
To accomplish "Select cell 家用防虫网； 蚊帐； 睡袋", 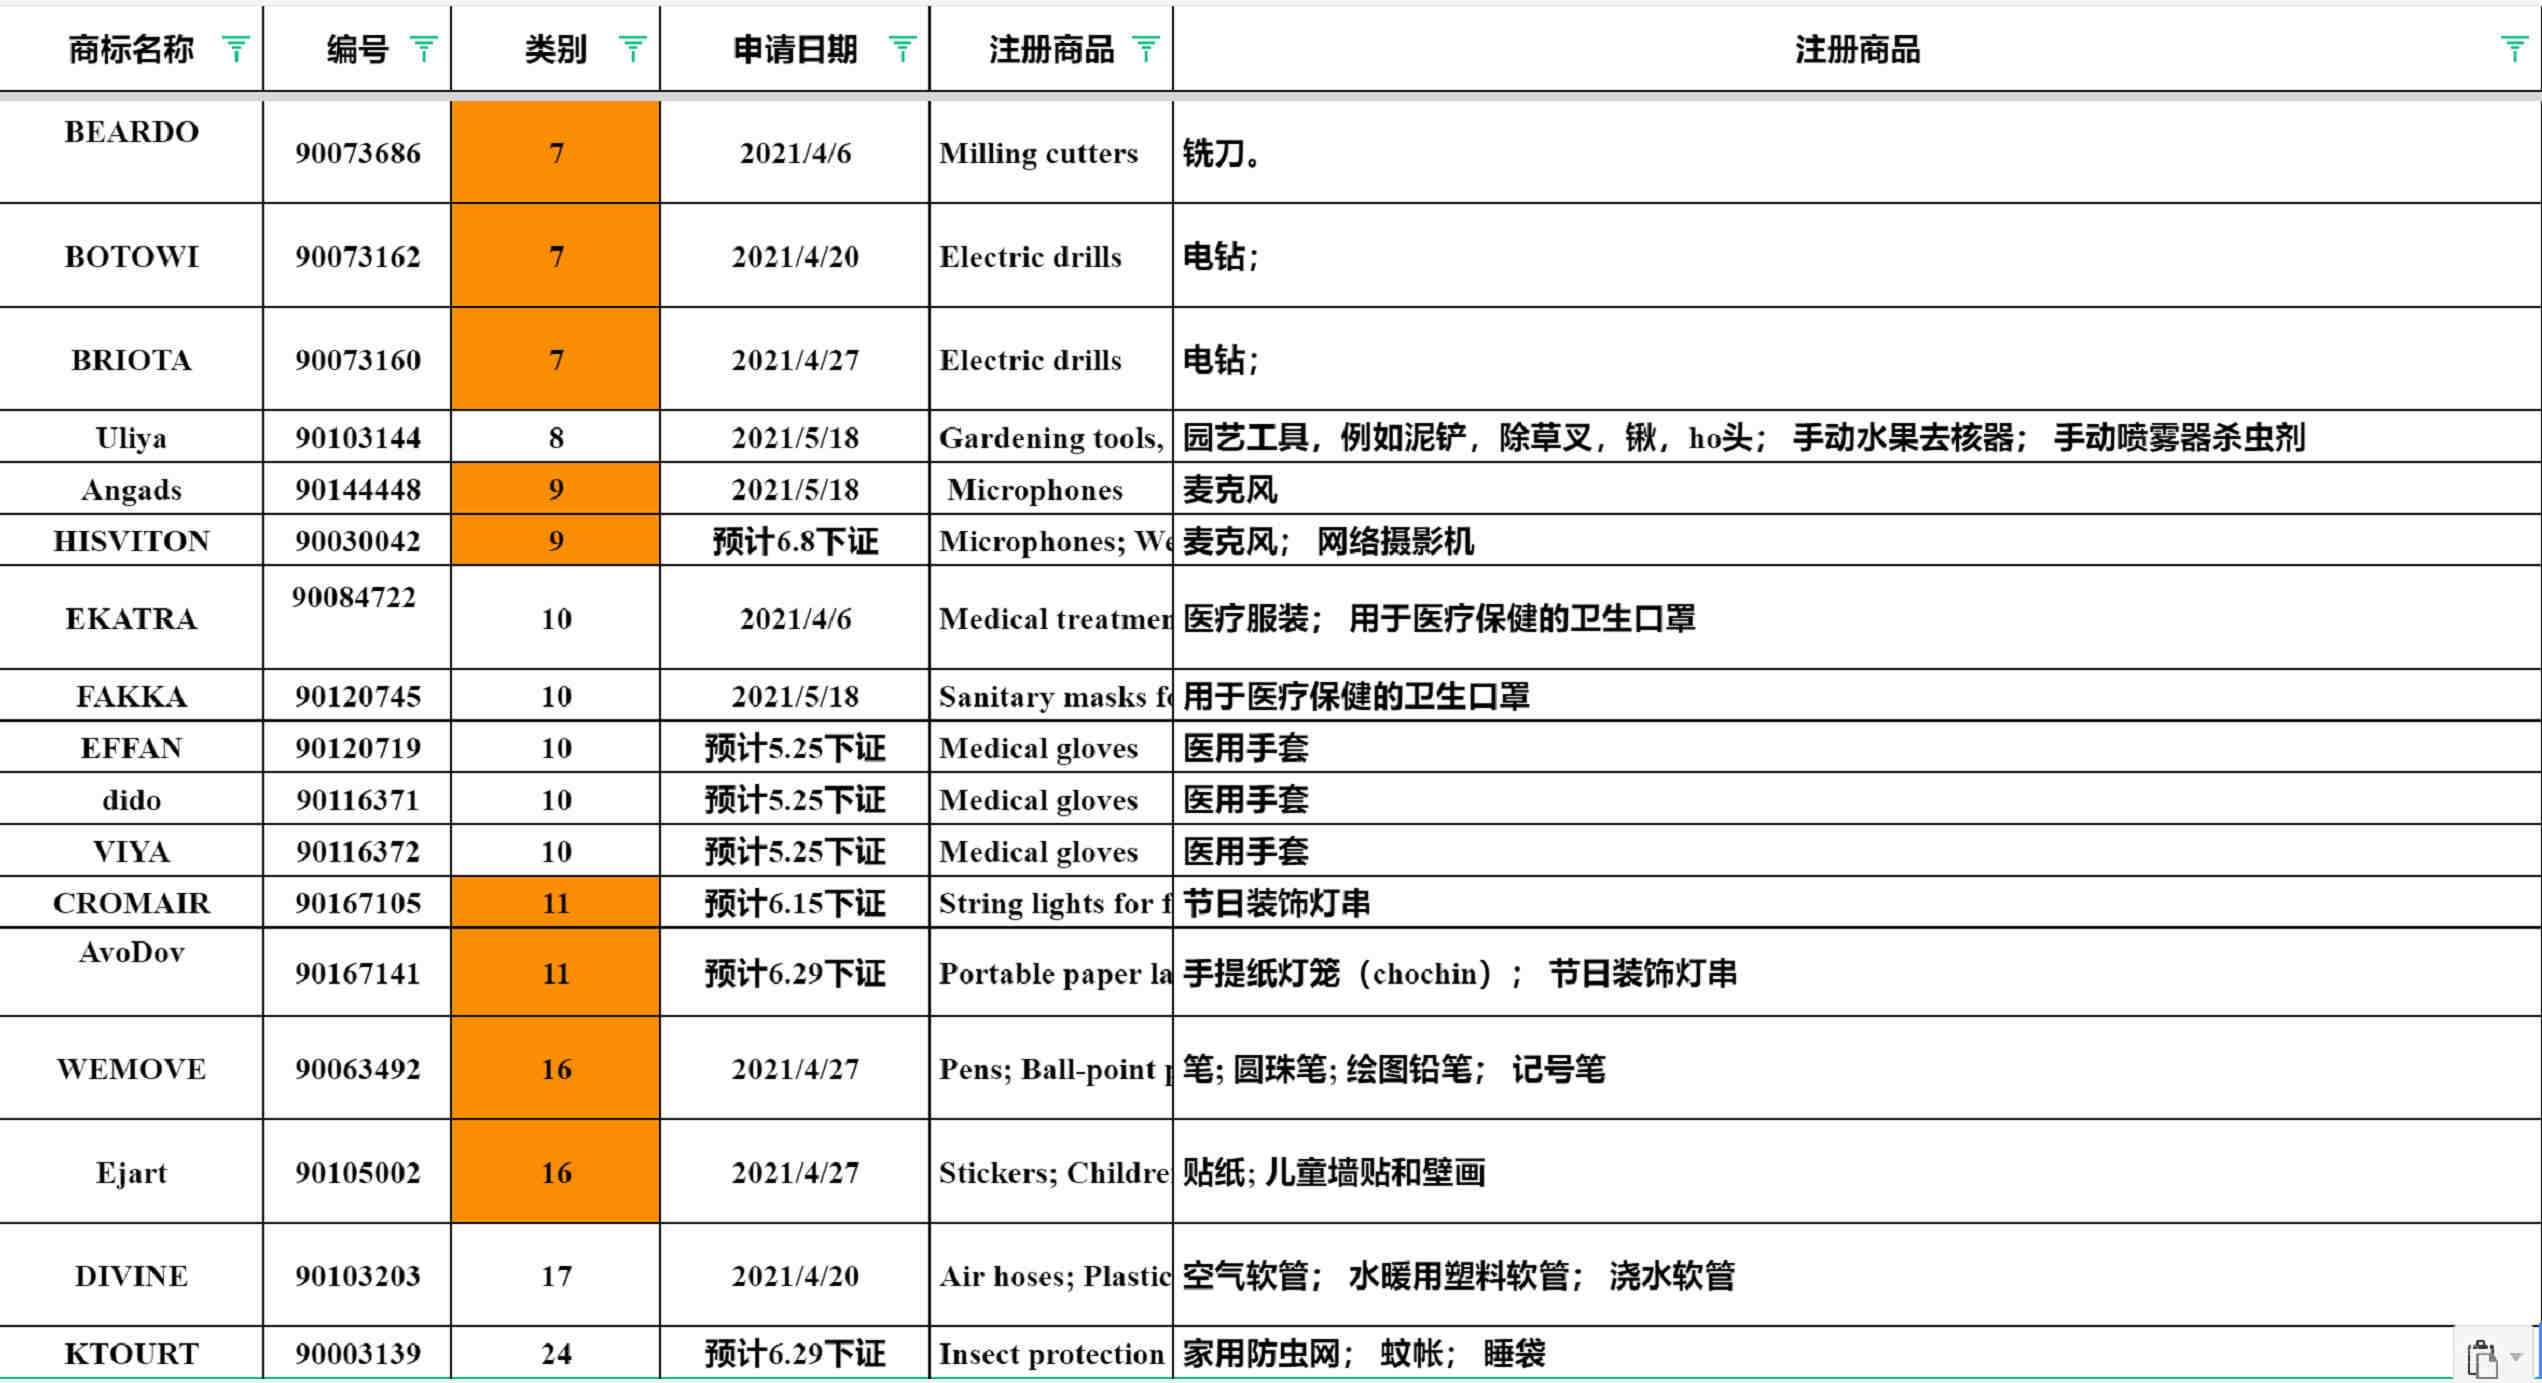I will point(1857,1353).
